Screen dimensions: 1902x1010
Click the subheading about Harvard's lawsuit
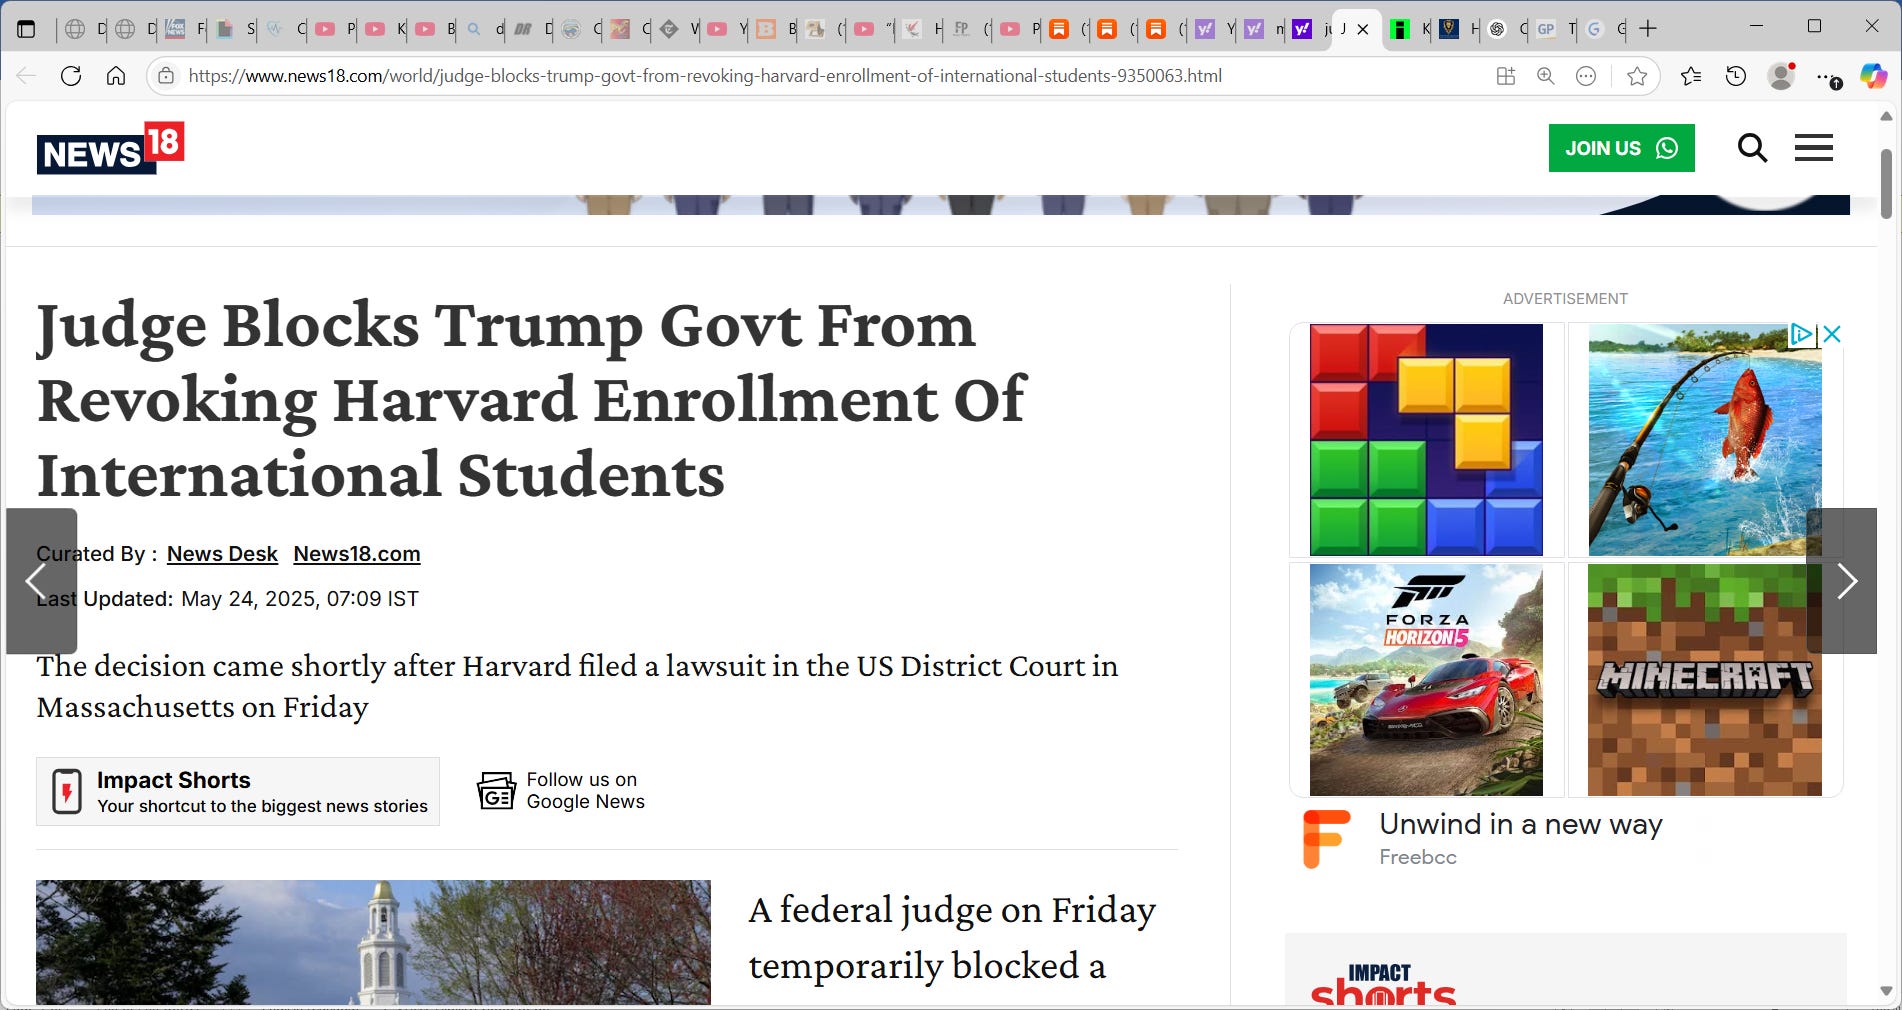577,686
